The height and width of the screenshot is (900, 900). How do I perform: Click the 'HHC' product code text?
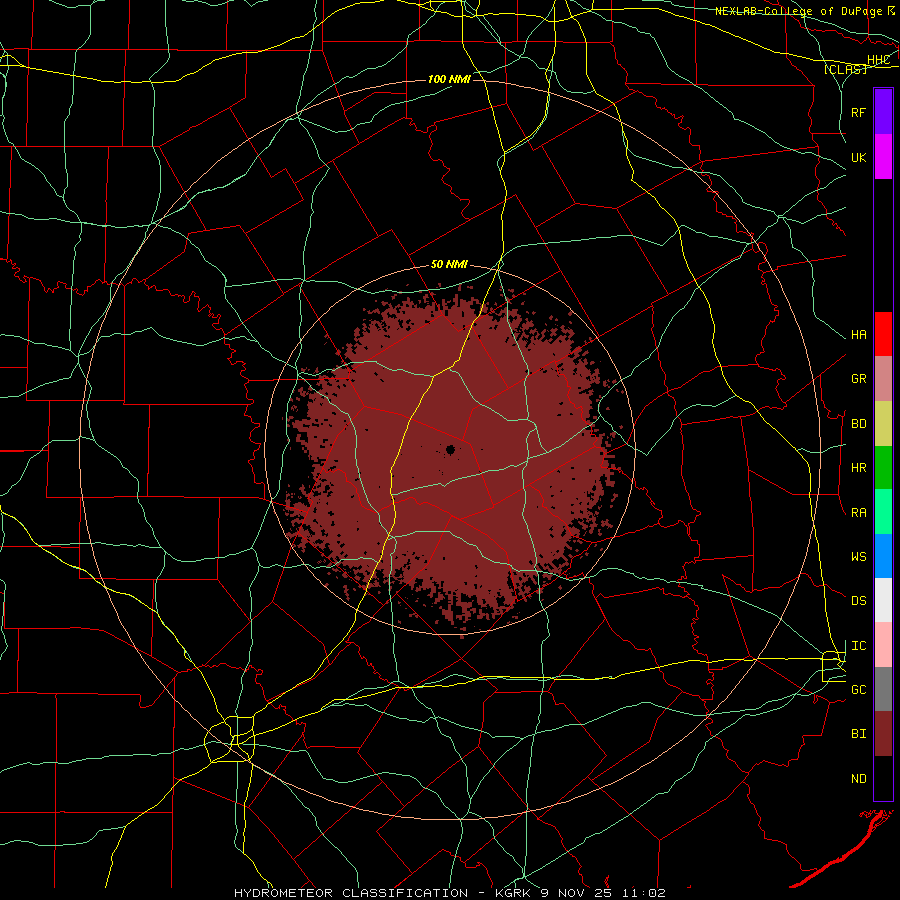click(x=878, y=60)
